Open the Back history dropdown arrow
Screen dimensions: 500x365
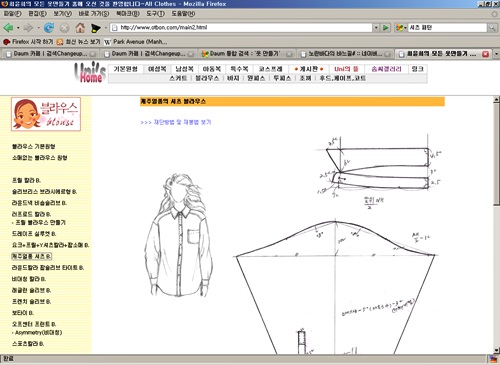point(18,28)
